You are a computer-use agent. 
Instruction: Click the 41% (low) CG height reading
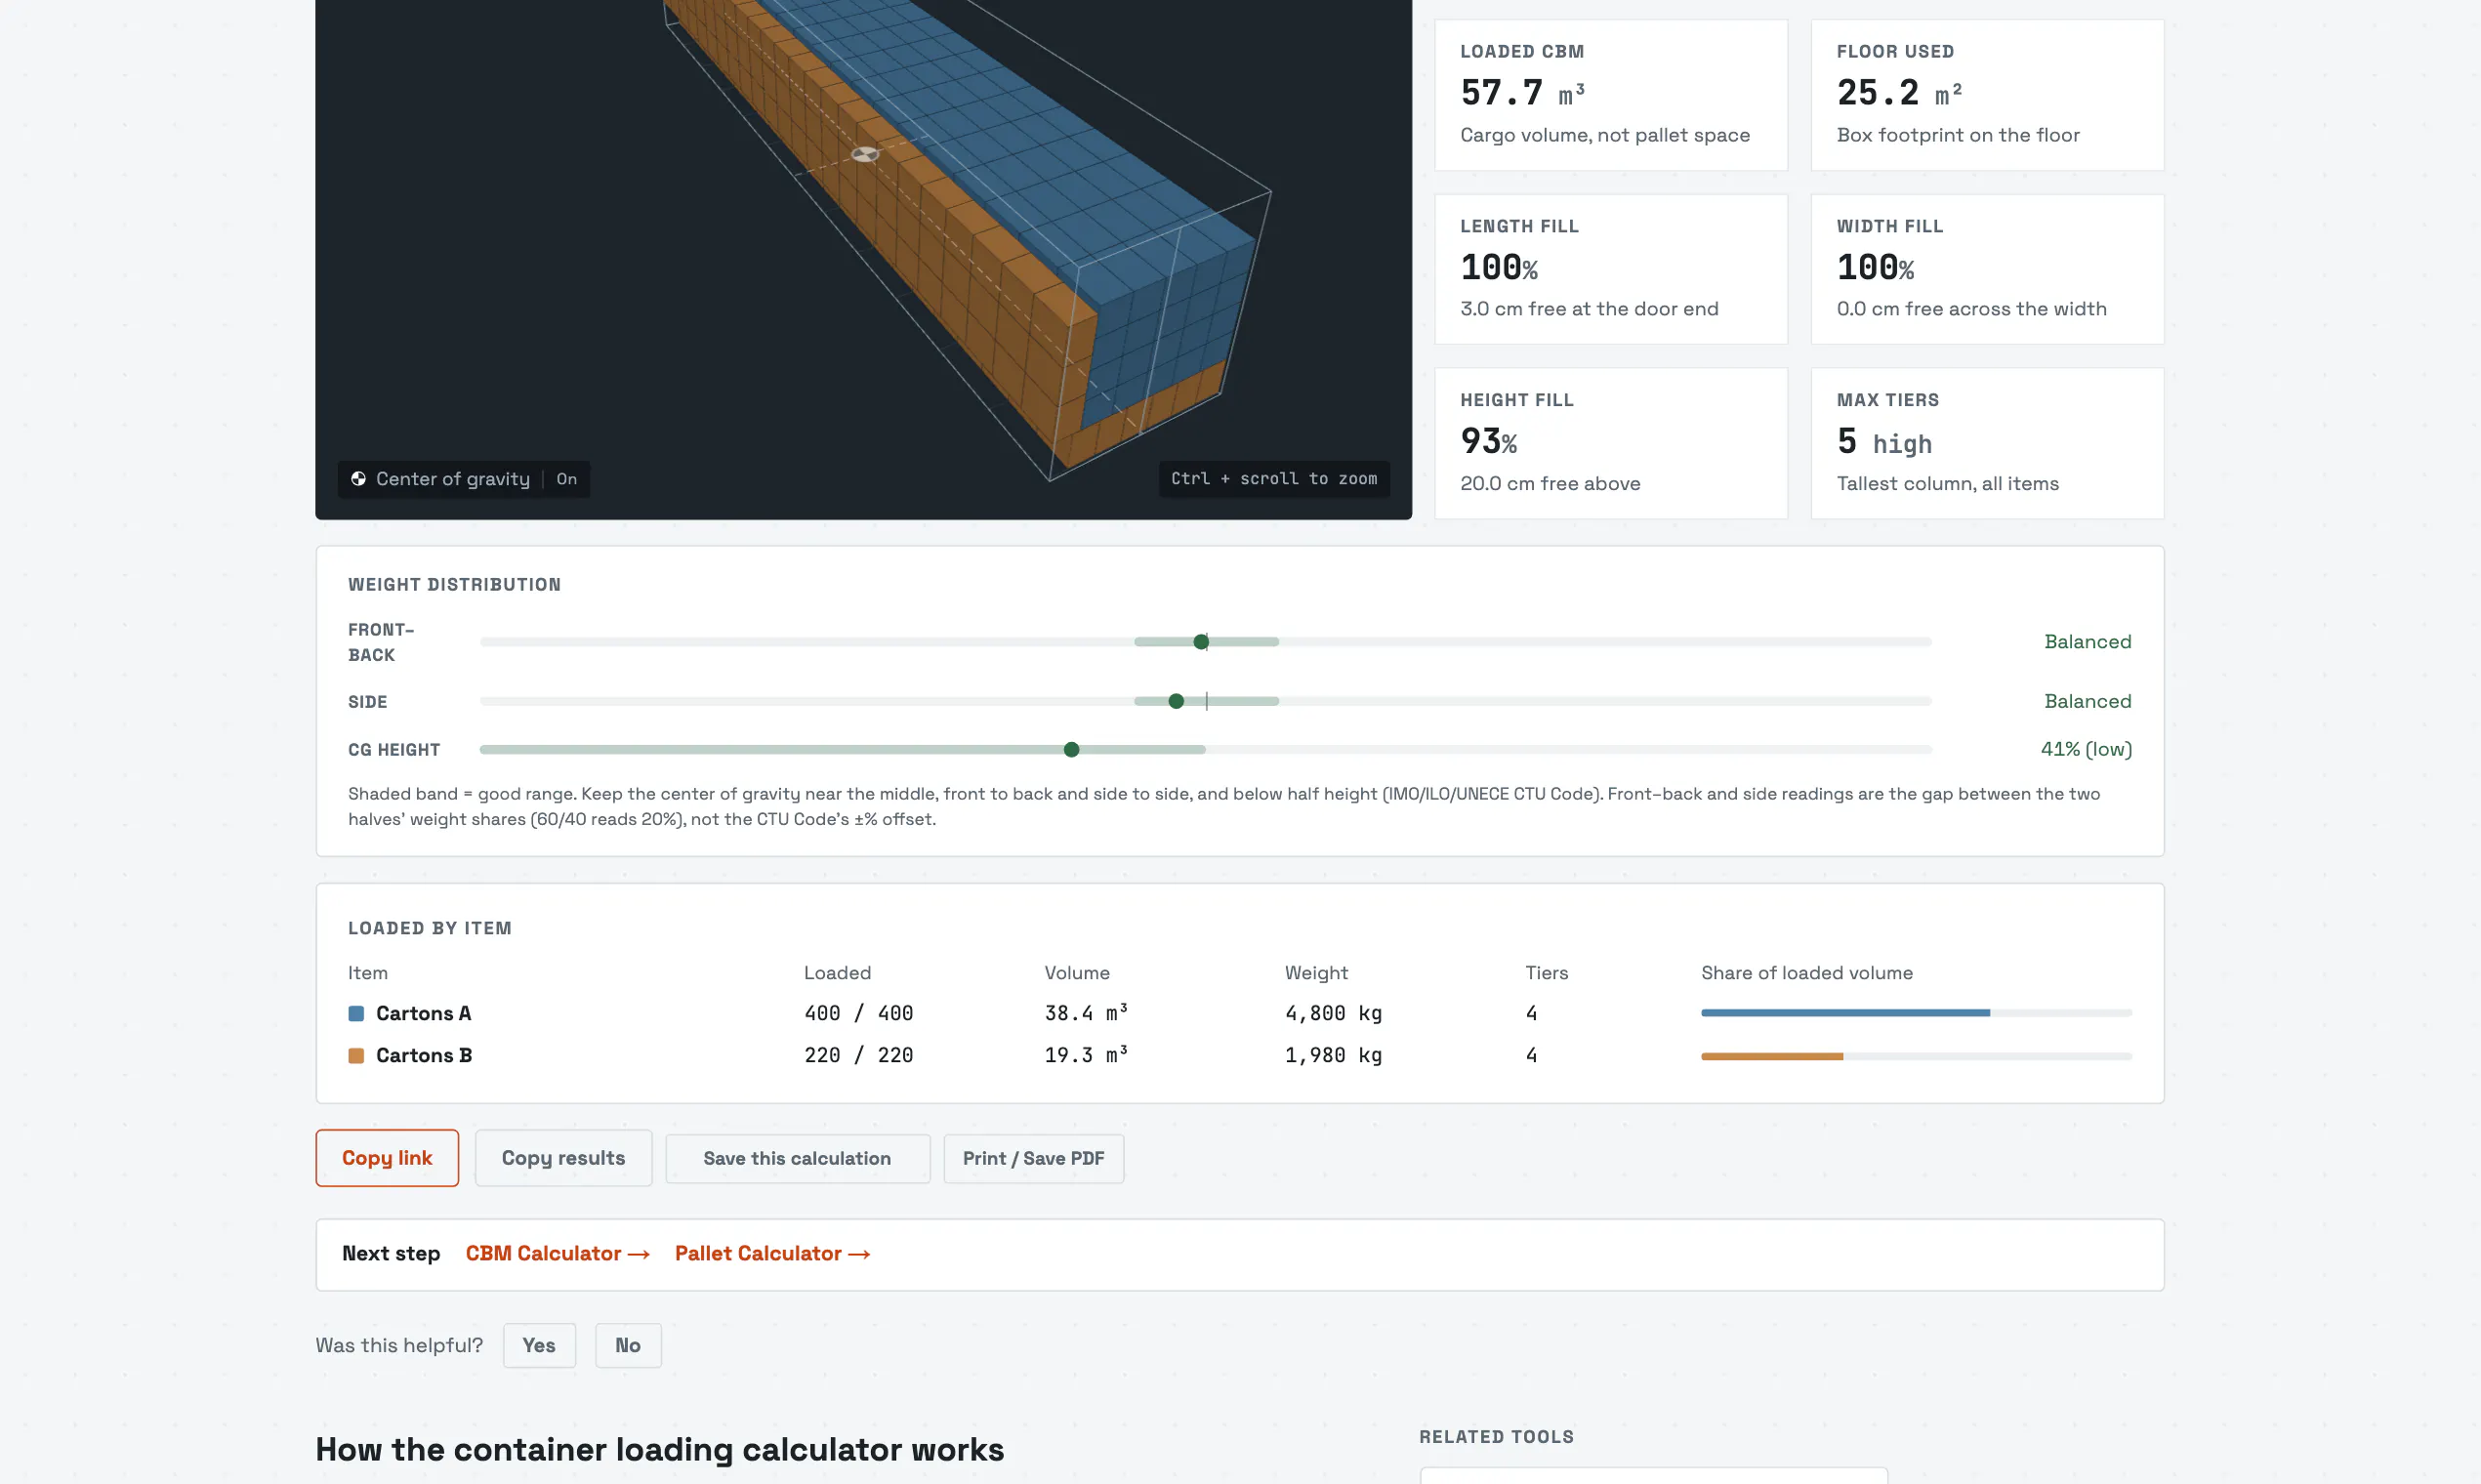[2086, 749]
